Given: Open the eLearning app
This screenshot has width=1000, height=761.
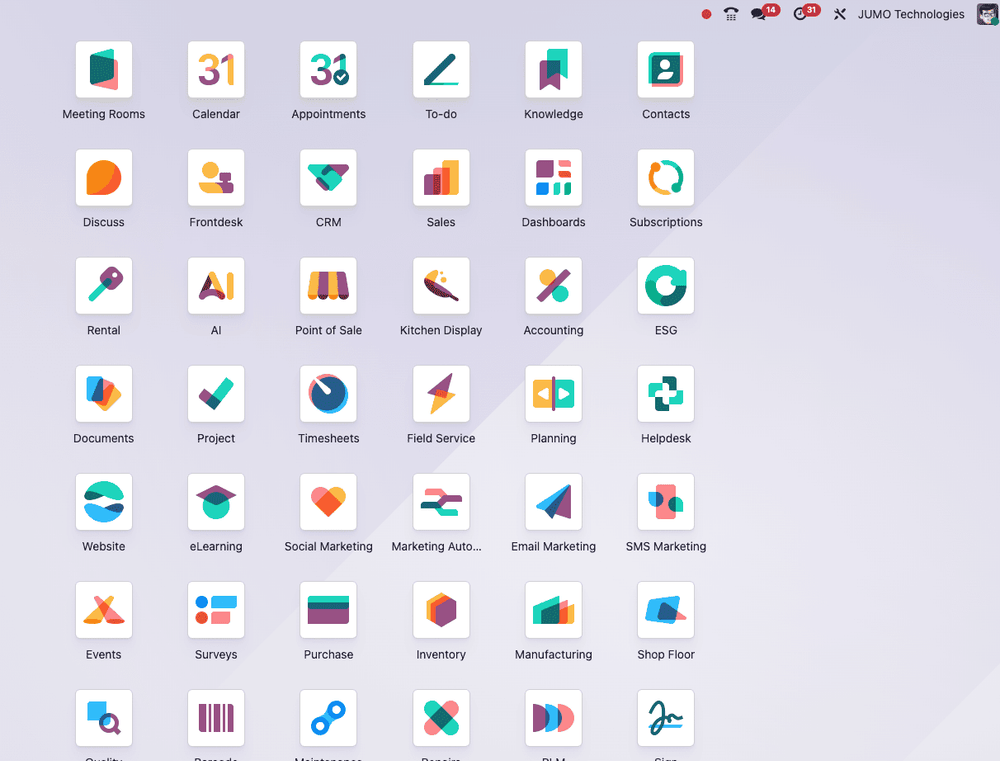Looking at the screenshot, I should (x=216, y=502).
